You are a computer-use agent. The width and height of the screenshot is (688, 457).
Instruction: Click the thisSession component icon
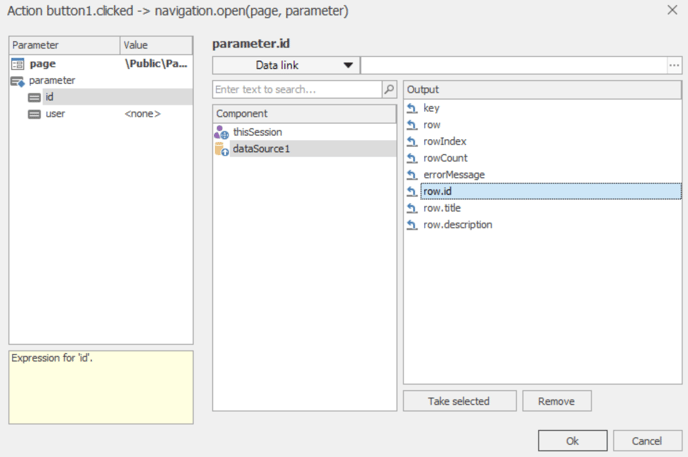222,132
